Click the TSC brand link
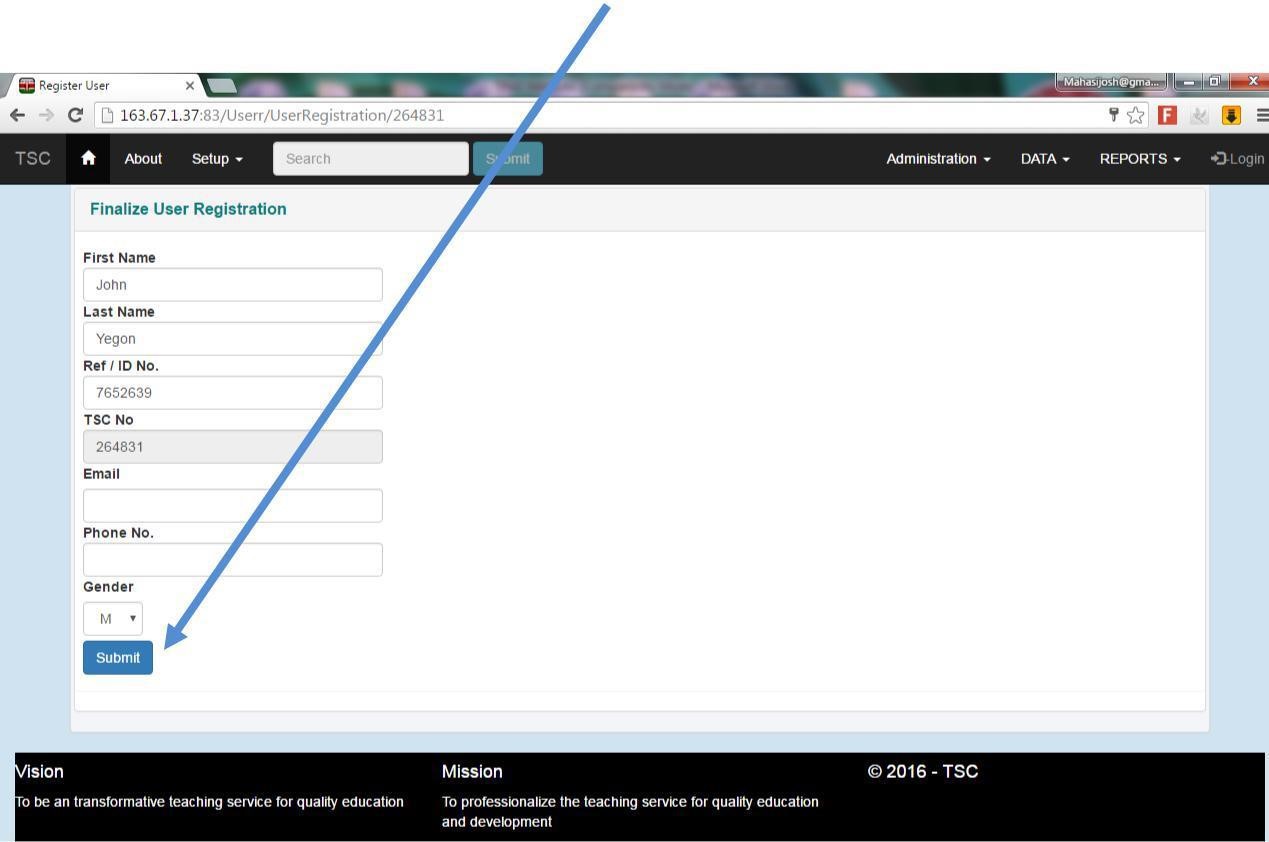 click(33, 159)
